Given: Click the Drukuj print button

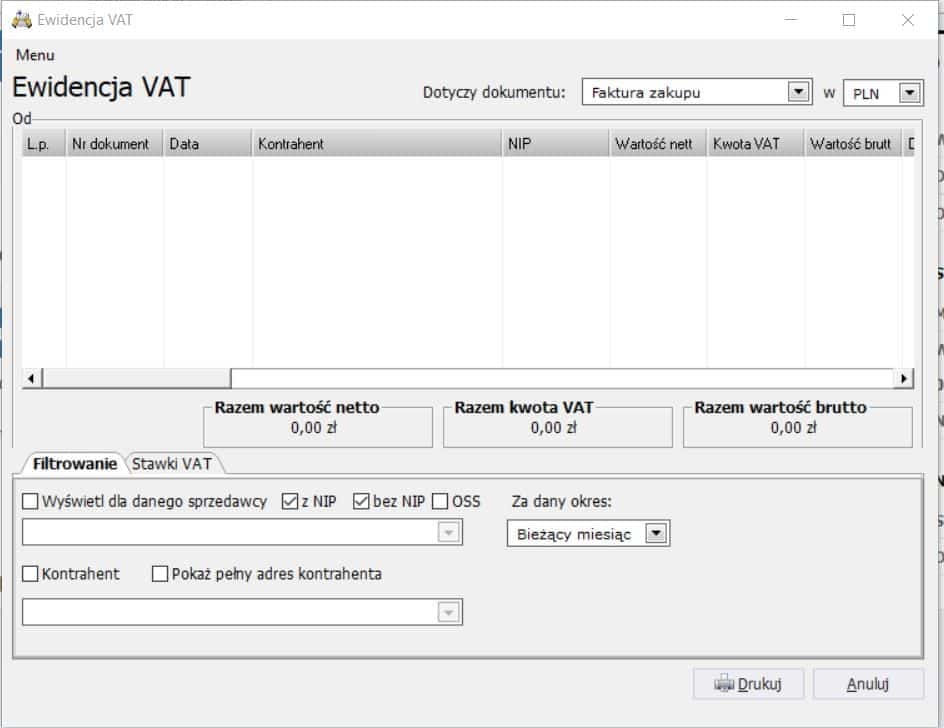Looking at the screenshot, I should tap(746, 684).
